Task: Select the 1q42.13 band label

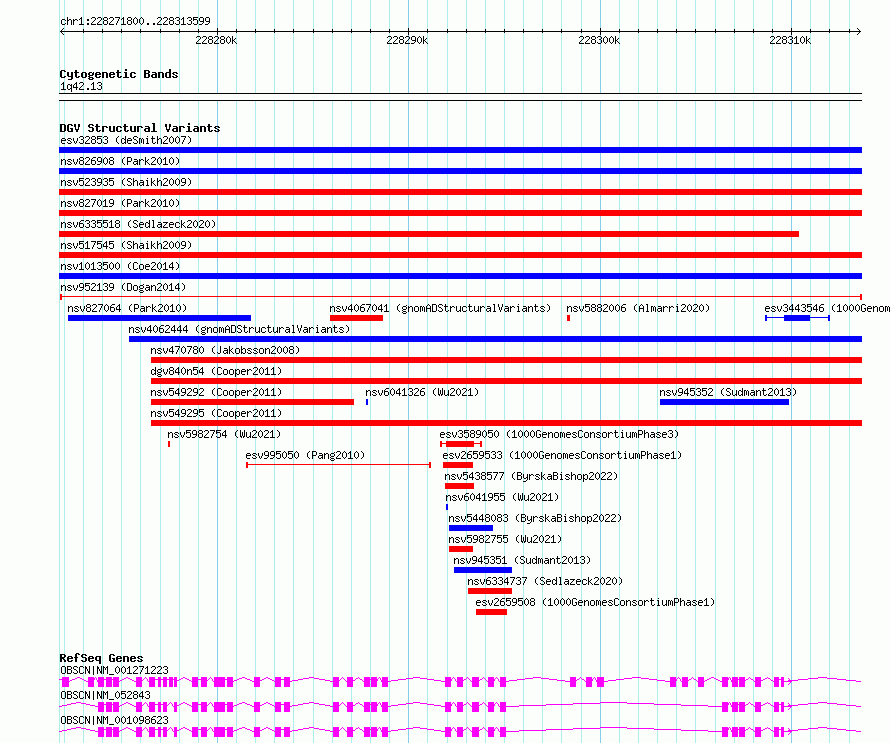Action: 81,86
